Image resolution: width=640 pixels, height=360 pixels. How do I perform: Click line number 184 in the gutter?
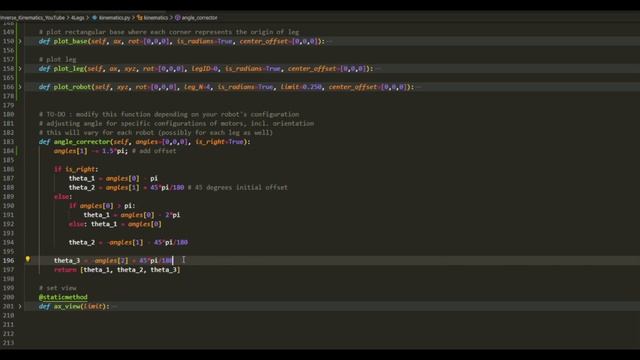point(8,151)
